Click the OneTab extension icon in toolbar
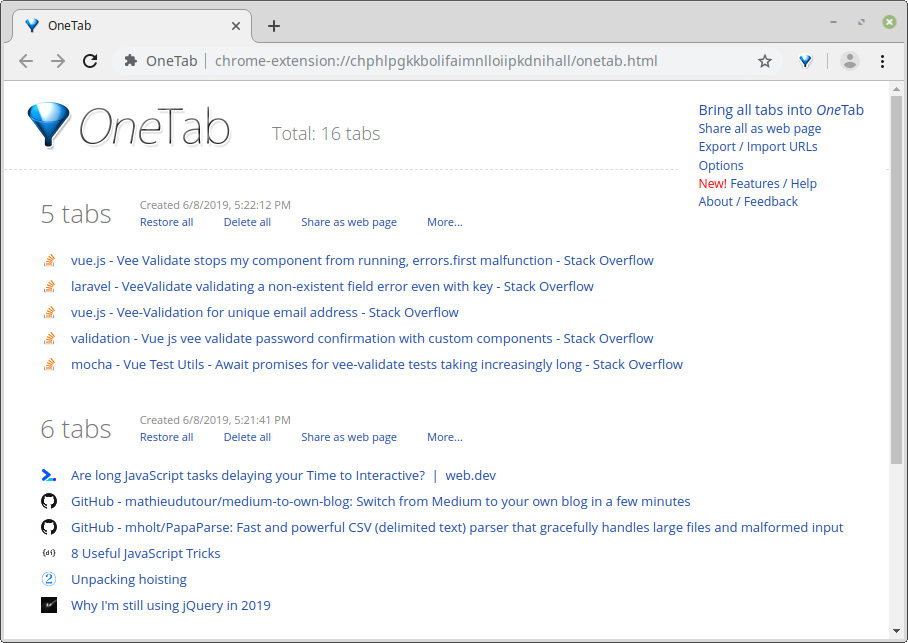The height and width of the screenshot is (643, 908). click(x=805, y=61)
